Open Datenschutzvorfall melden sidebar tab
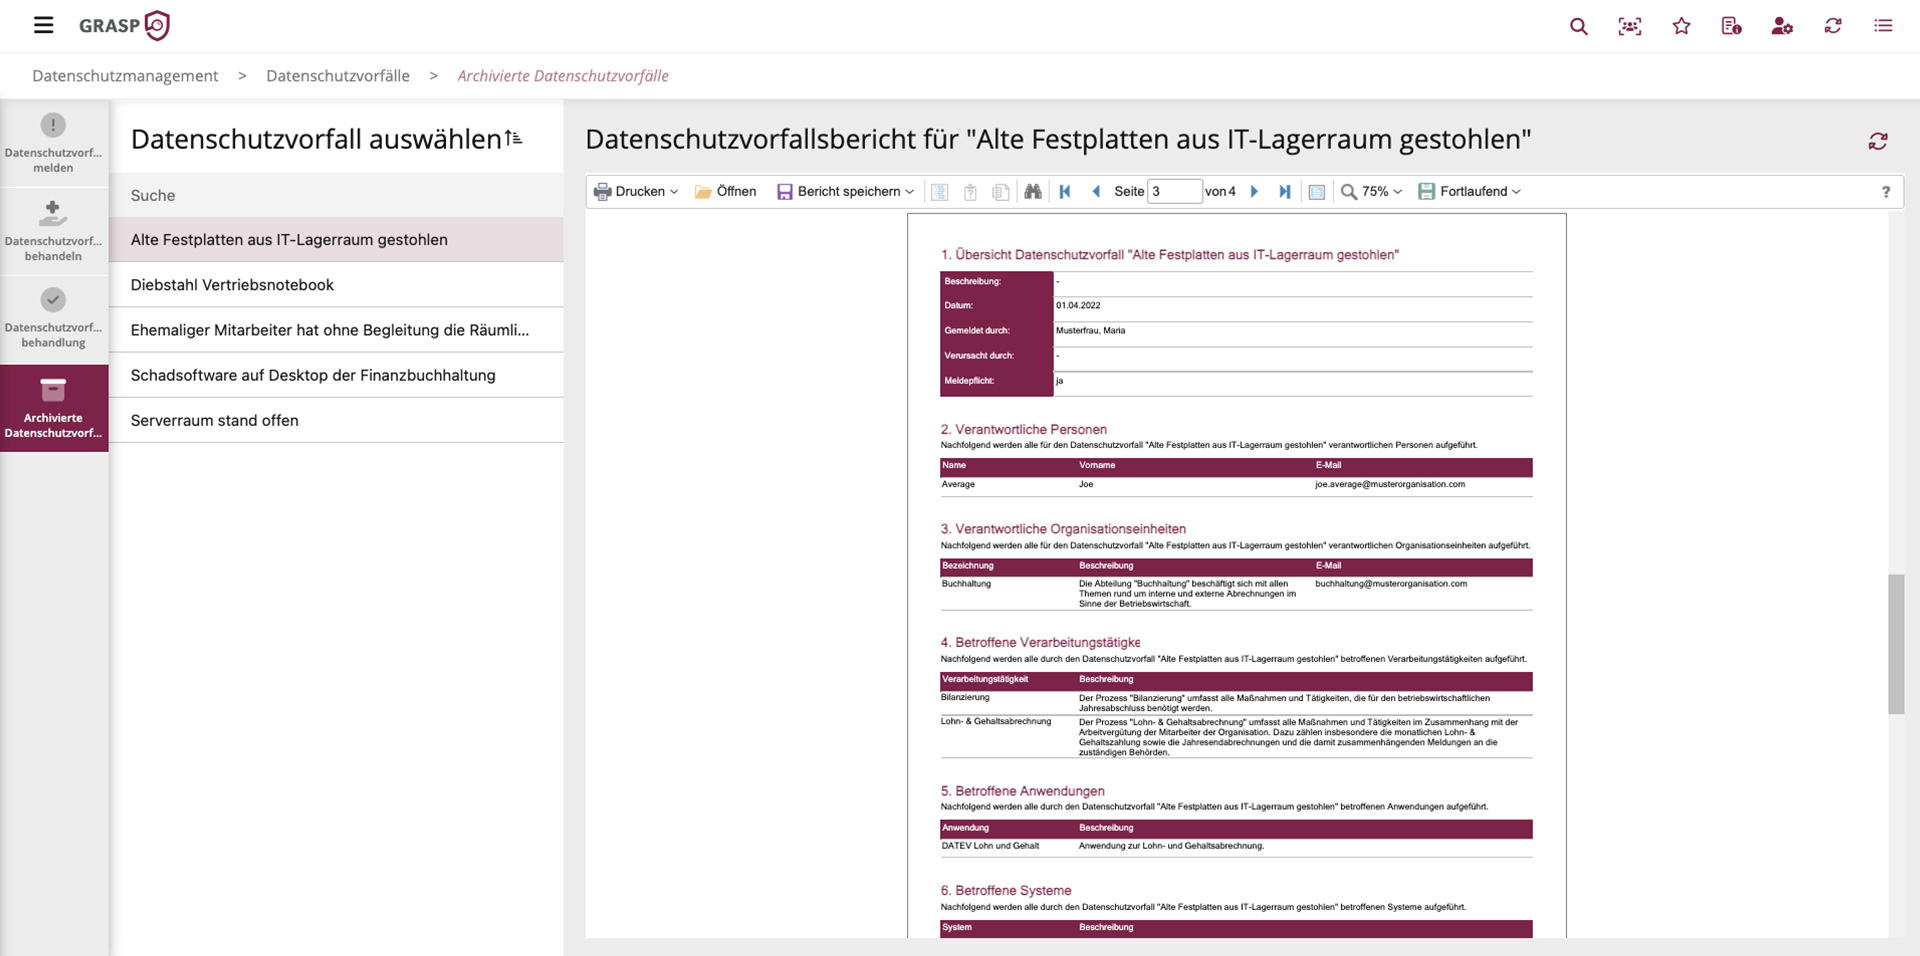The width and height of the screenshot is (1920, 956). coord(54,143)
